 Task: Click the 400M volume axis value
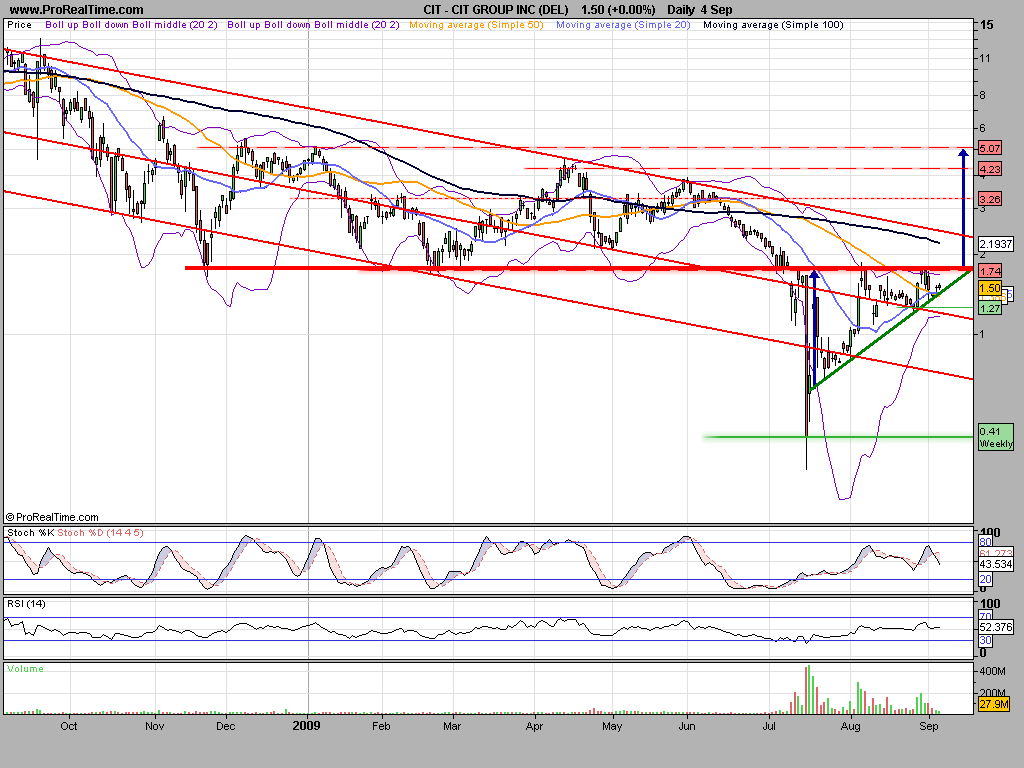(993, 671)
